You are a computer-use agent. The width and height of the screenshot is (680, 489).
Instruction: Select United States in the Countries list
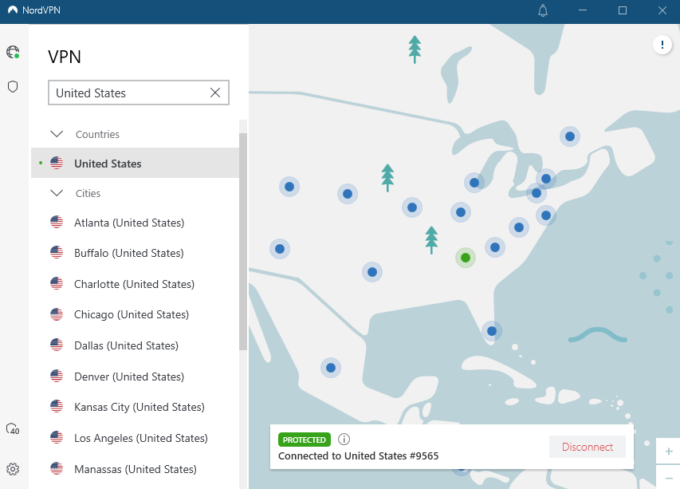(x=135, y=163)
